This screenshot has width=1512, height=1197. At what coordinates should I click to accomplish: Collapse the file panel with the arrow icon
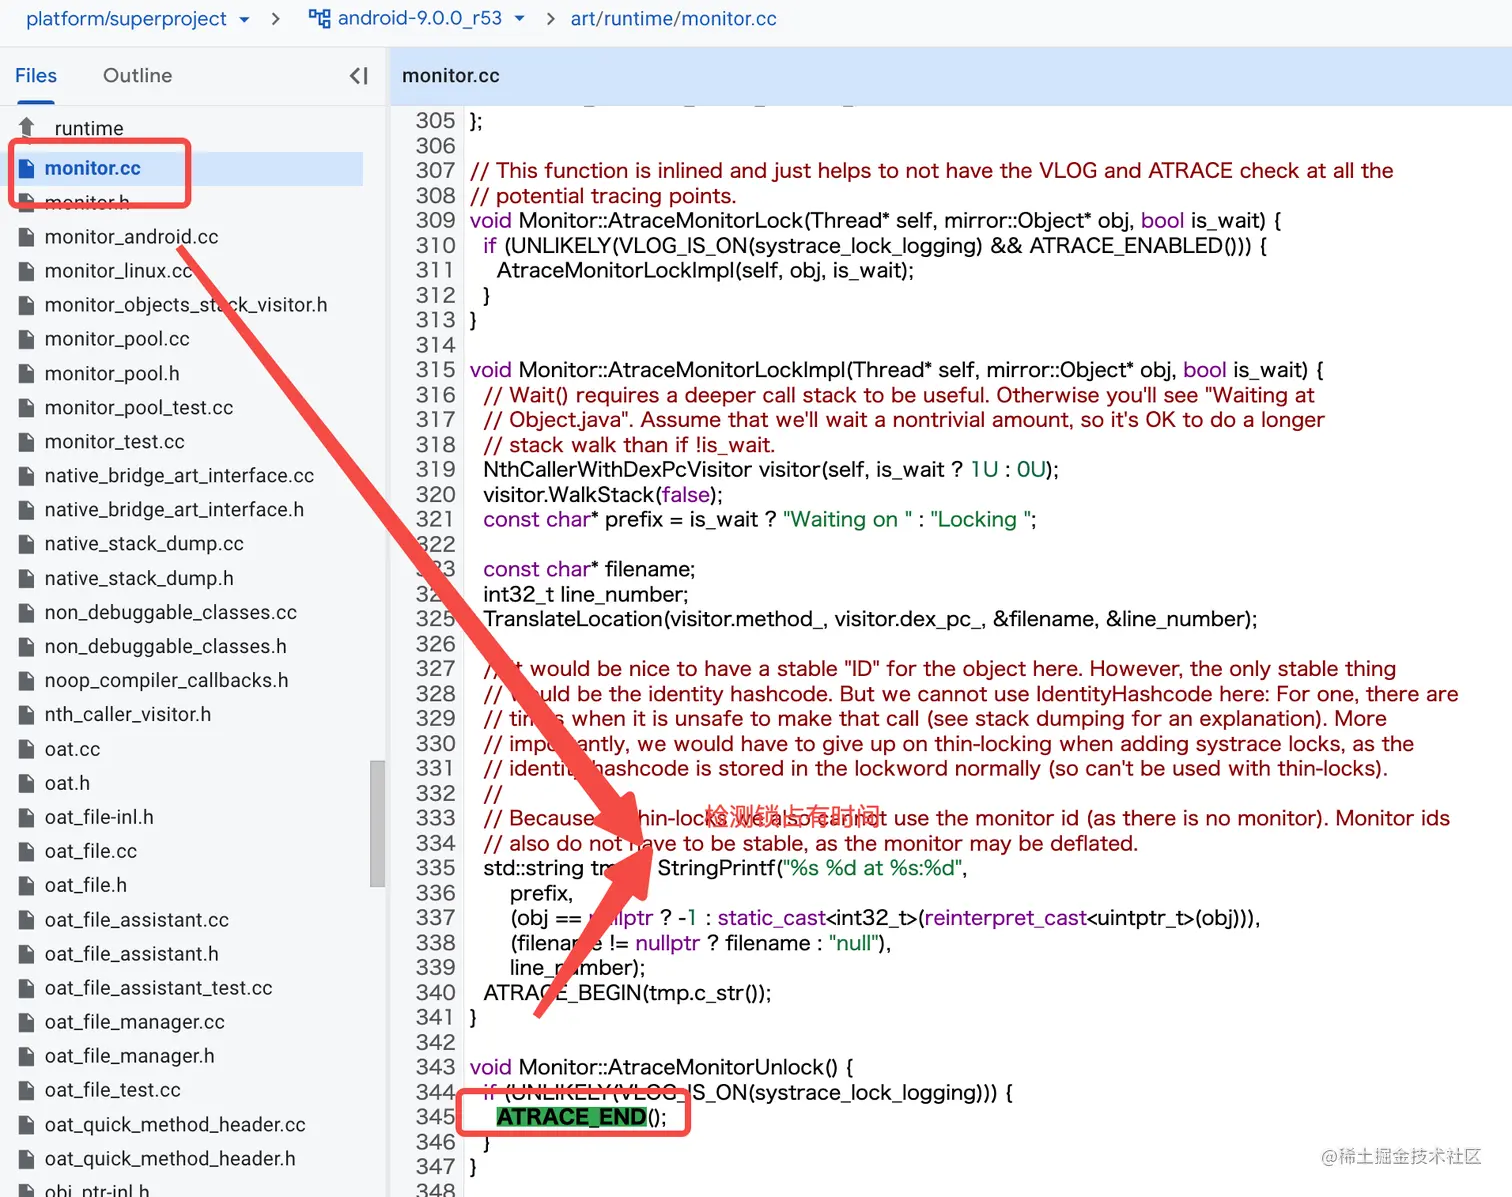pos(359,76)
